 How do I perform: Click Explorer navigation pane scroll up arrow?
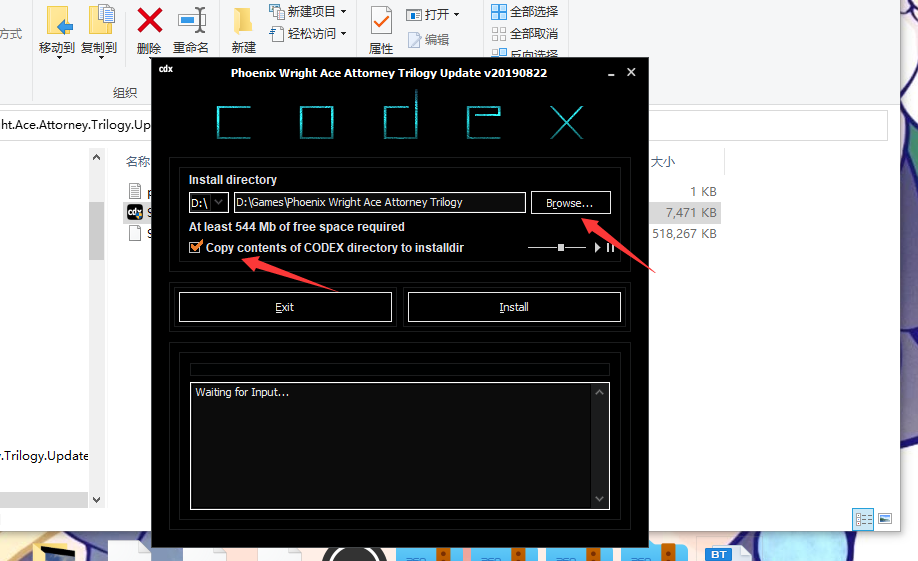coord(97,158)
